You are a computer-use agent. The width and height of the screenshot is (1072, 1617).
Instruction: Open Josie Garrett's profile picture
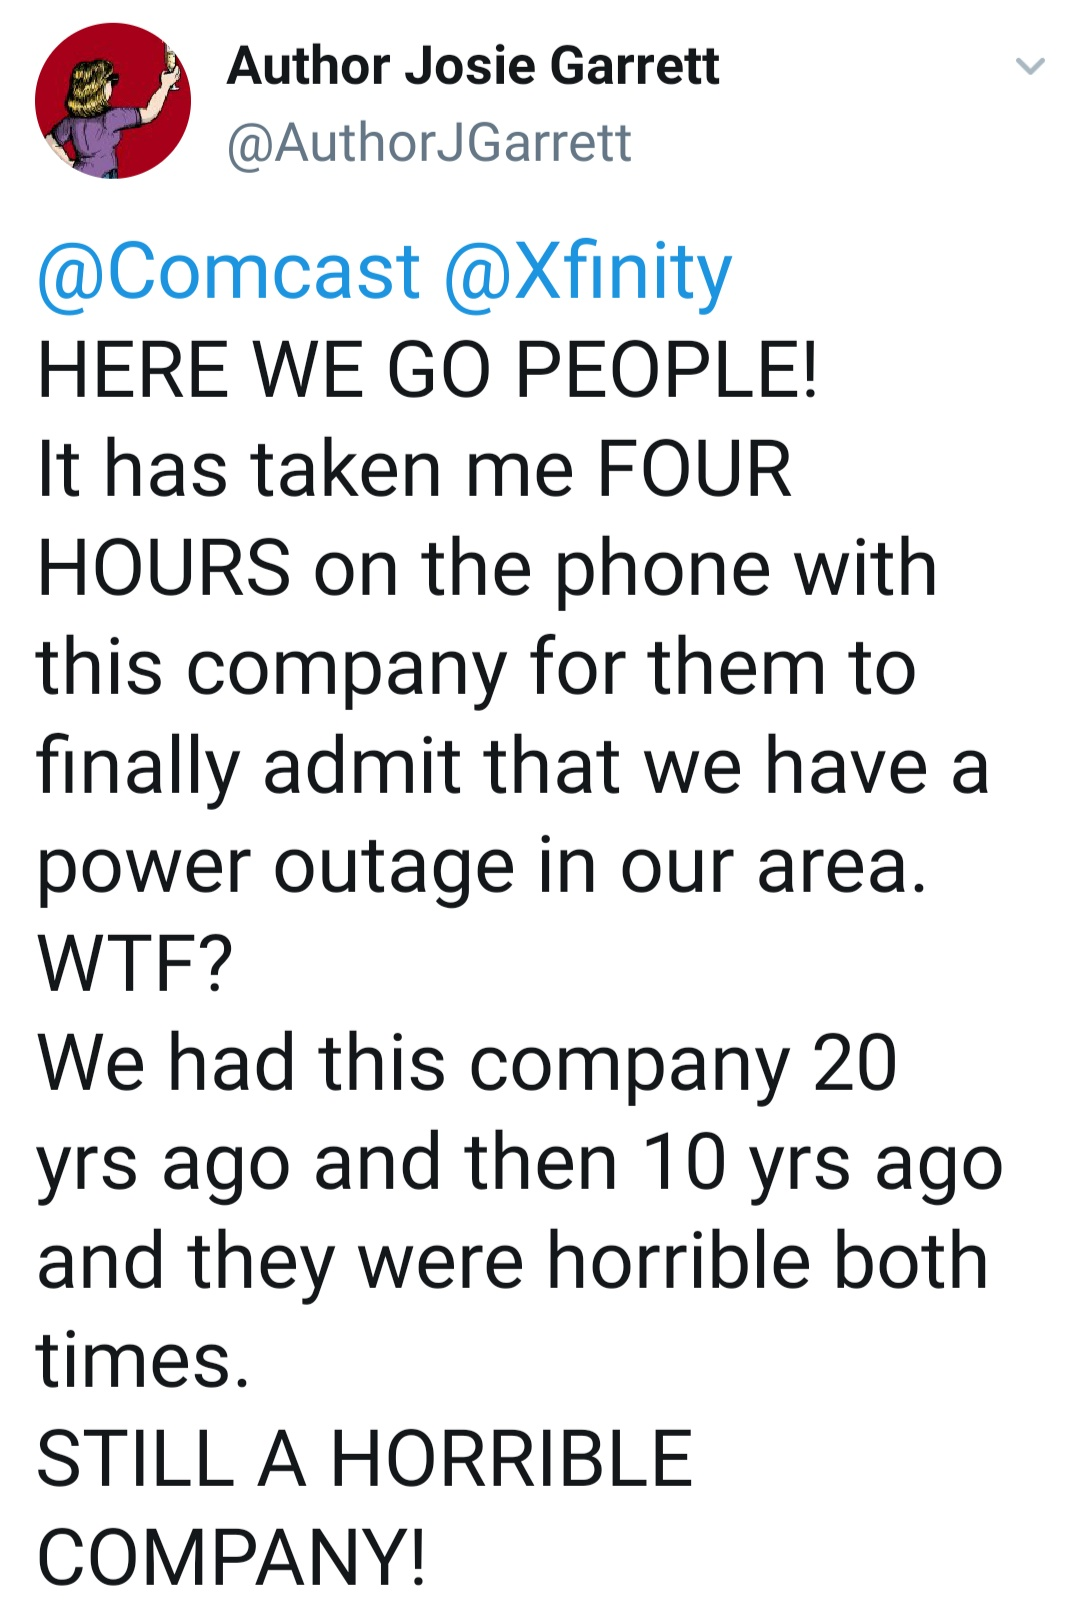click(x=112, y=101)
